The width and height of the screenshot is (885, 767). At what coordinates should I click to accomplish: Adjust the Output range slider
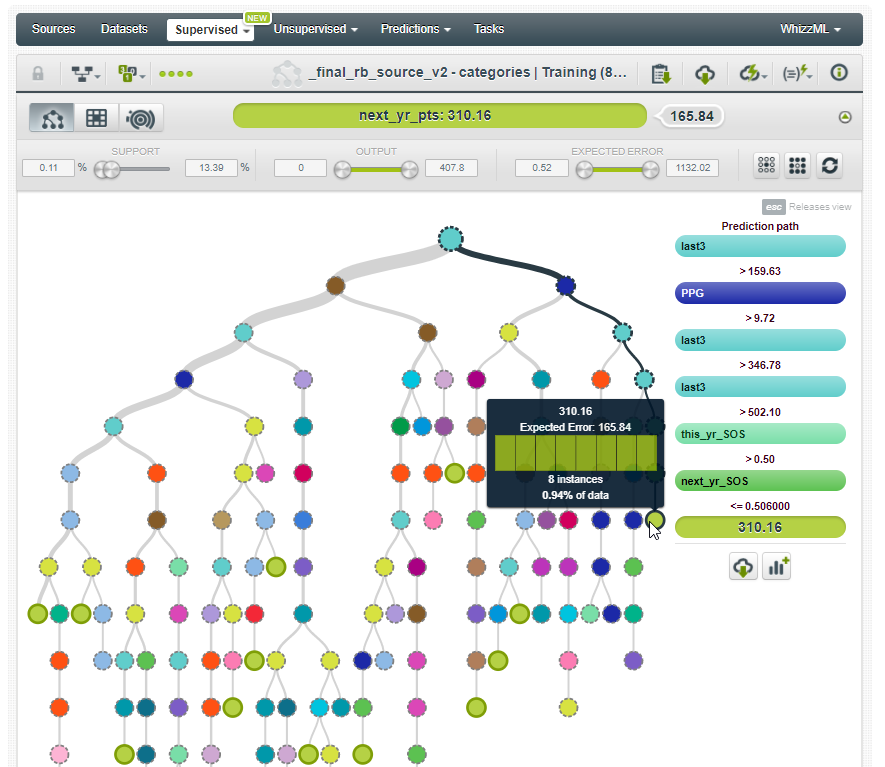tap(376, 169)
